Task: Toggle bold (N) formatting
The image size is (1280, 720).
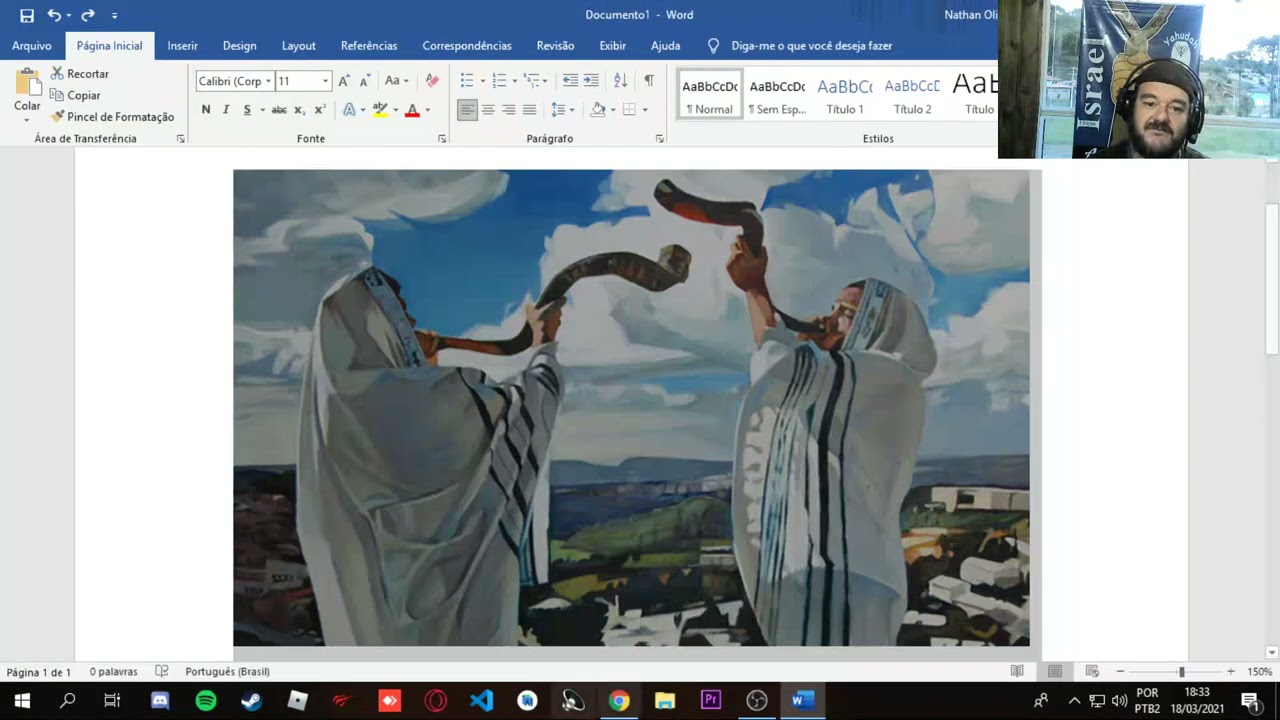Action: coord(206,110)
